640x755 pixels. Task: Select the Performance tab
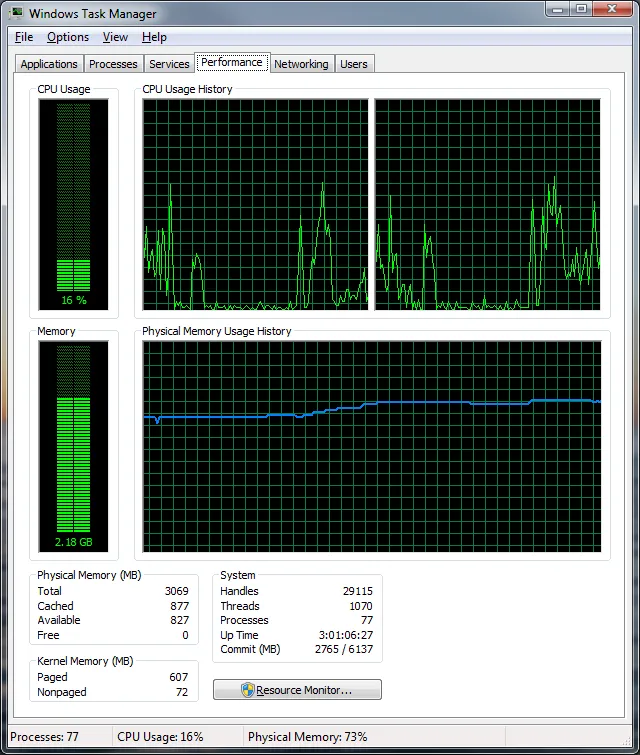pos(232,63)
